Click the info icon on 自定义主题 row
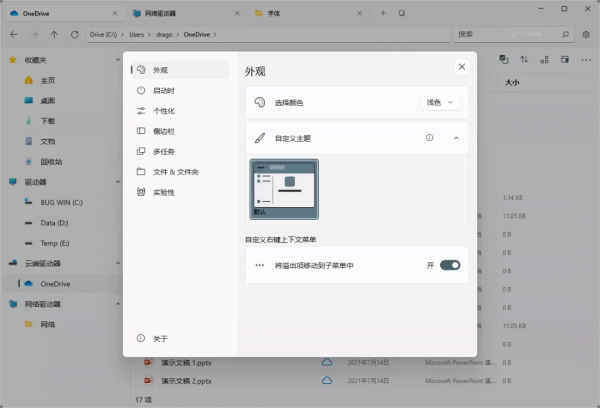This screenshot has height=408, width=600. pos(429,138)
